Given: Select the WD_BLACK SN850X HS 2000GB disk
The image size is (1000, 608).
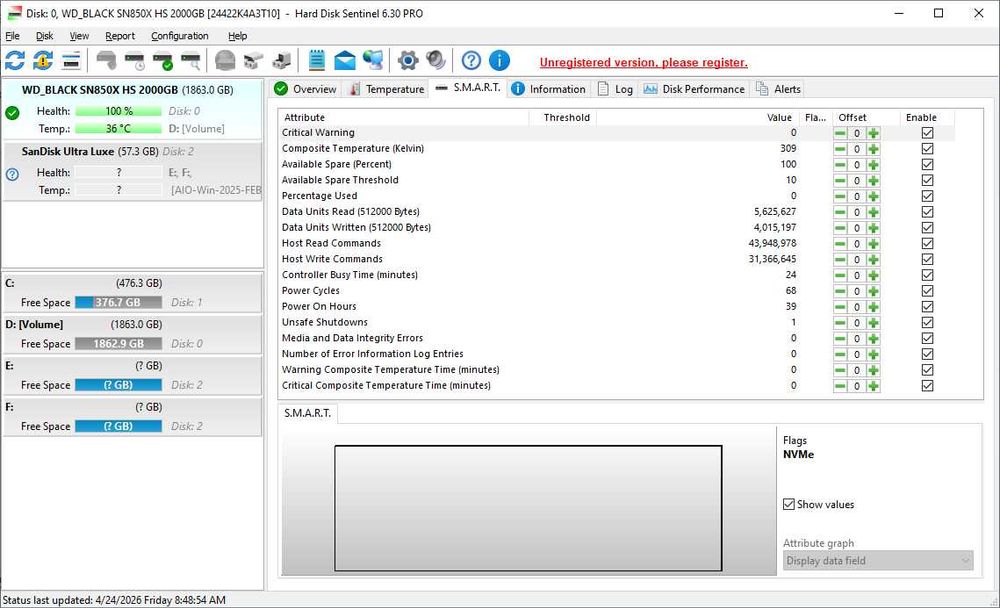Looking at the screenshot, I should (133, 109).
